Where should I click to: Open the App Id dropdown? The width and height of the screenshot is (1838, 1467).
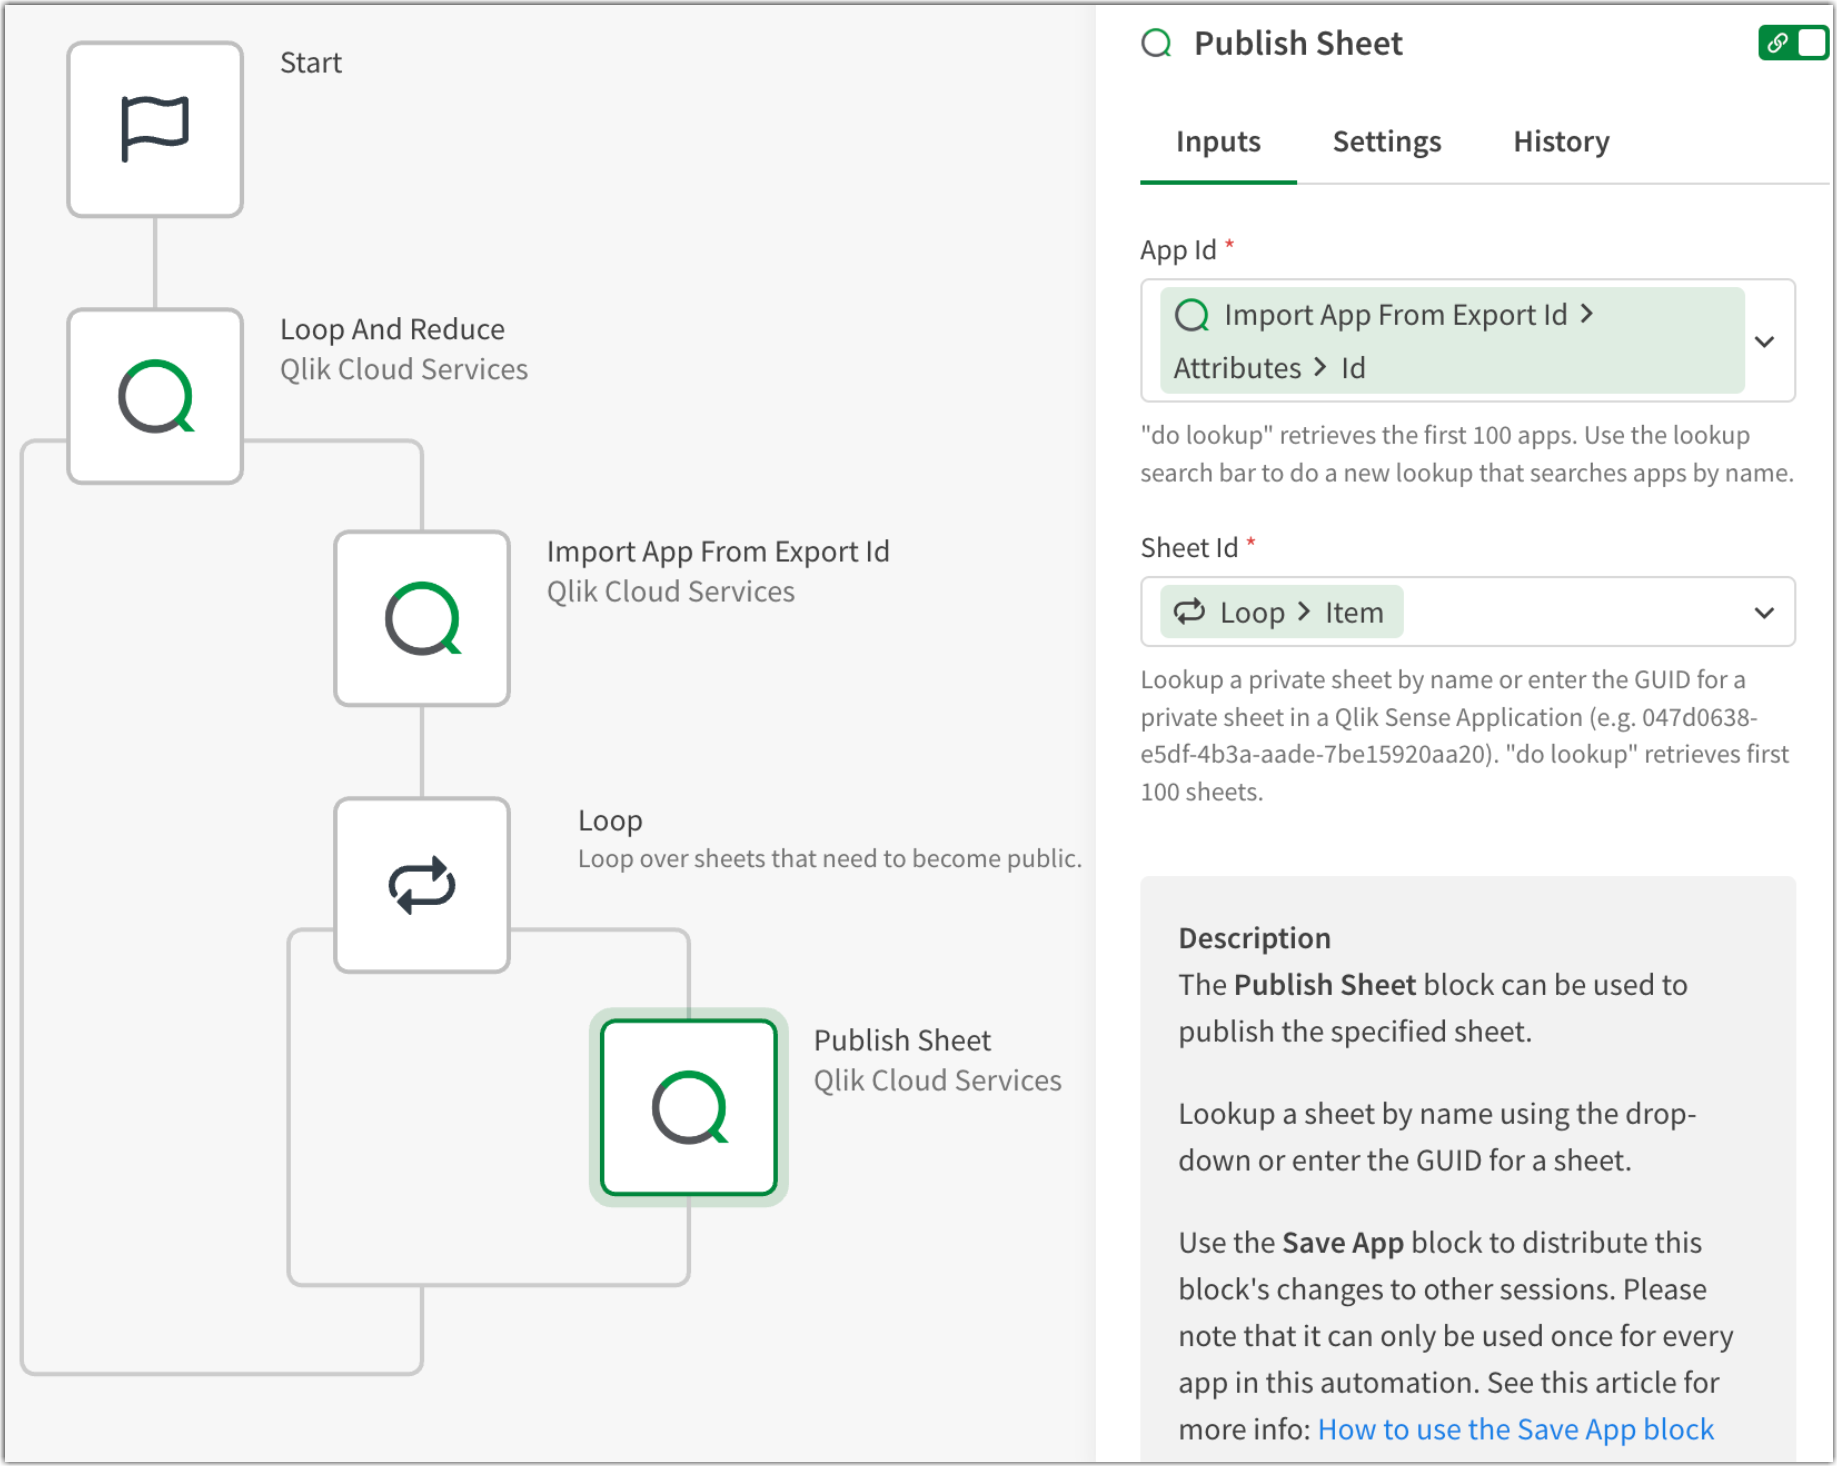point(1765,341)
